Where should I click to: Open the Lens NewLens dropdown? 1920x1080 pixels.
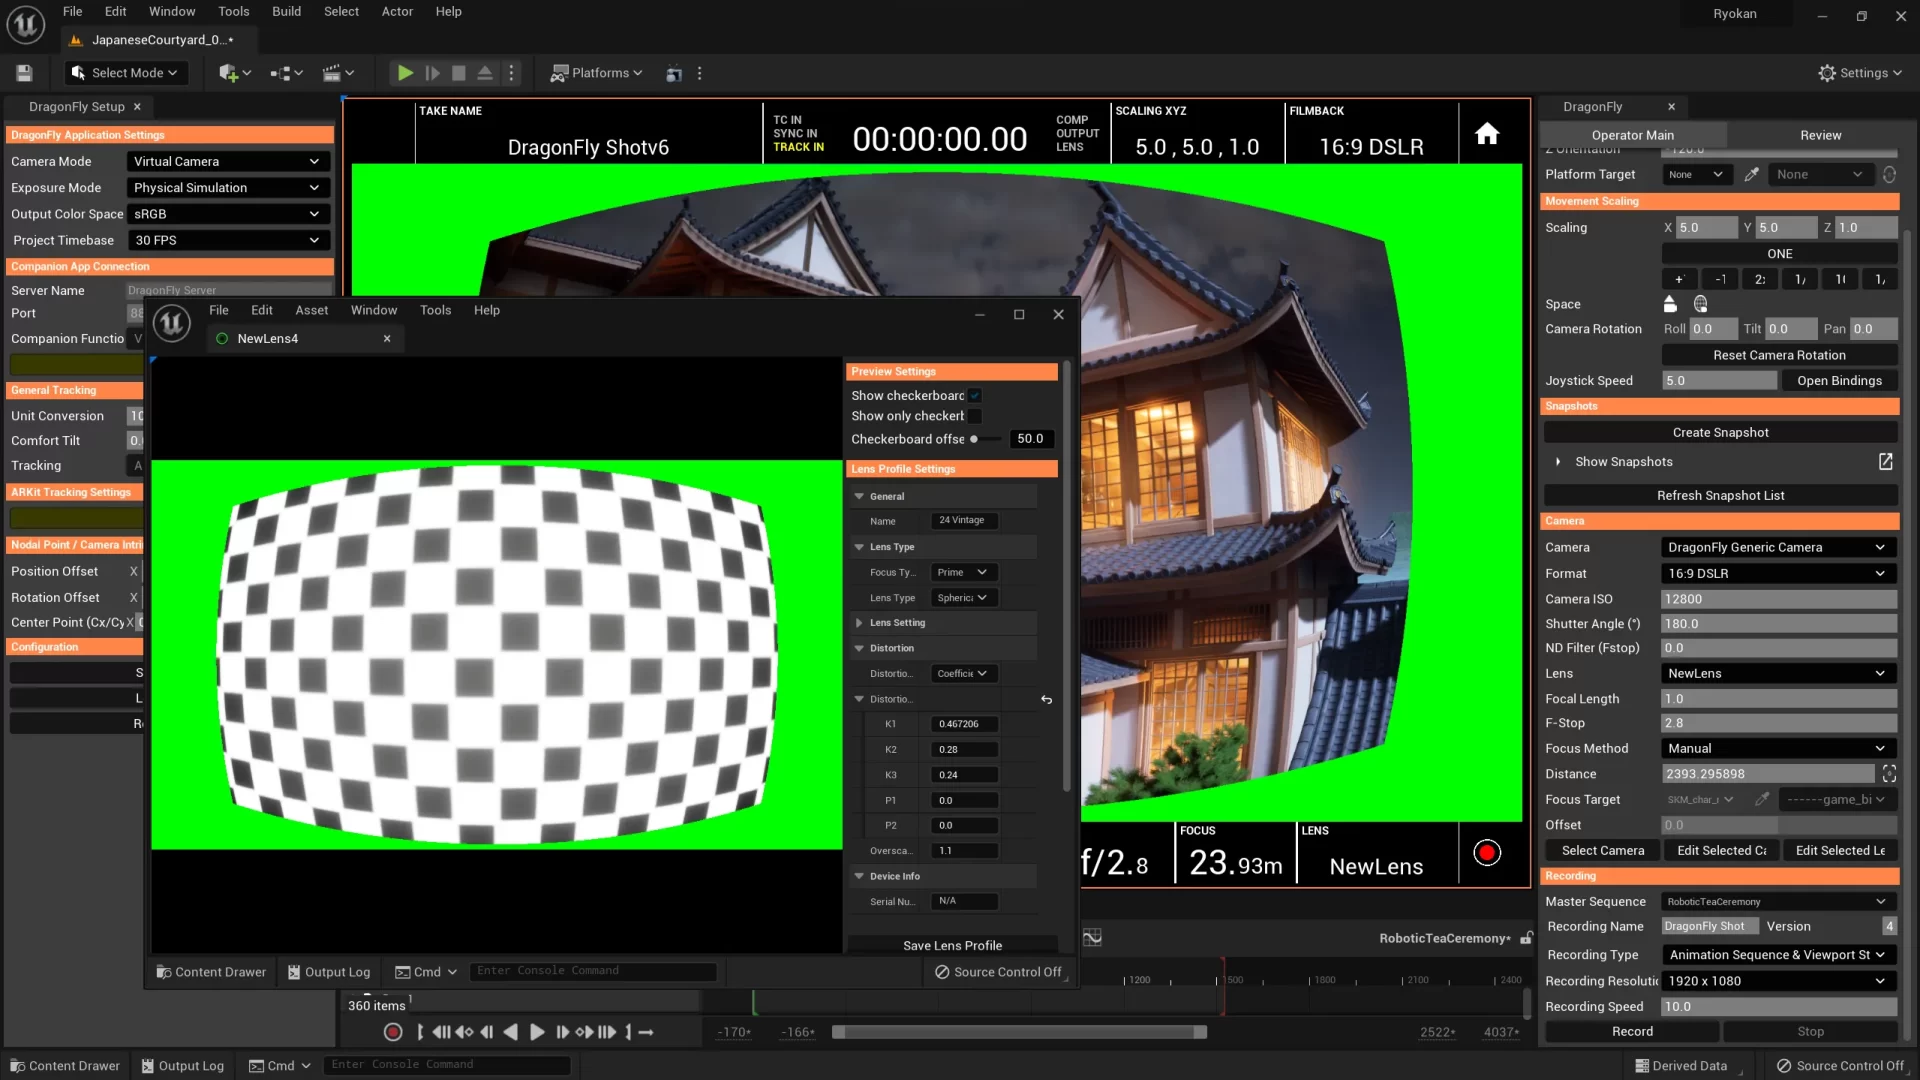pyautogui.click(x=1778, y=673)
